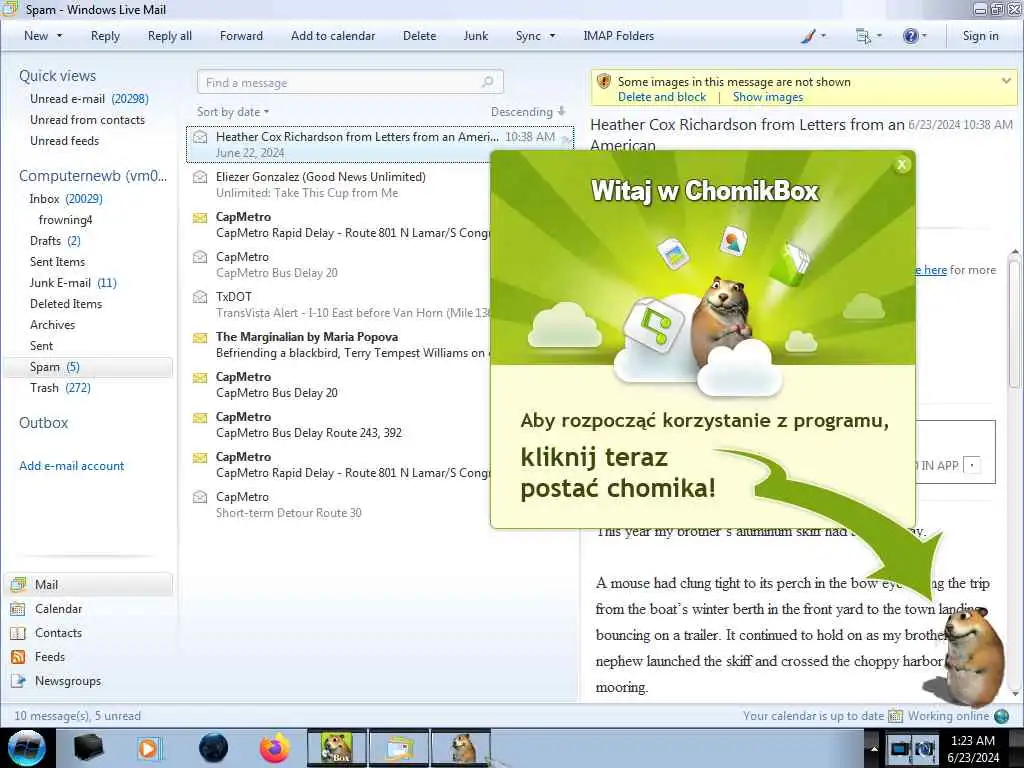Click Reply all in the toolbar
The width and height of the screenshot is (1024, 768).
(x=170, y=36)
